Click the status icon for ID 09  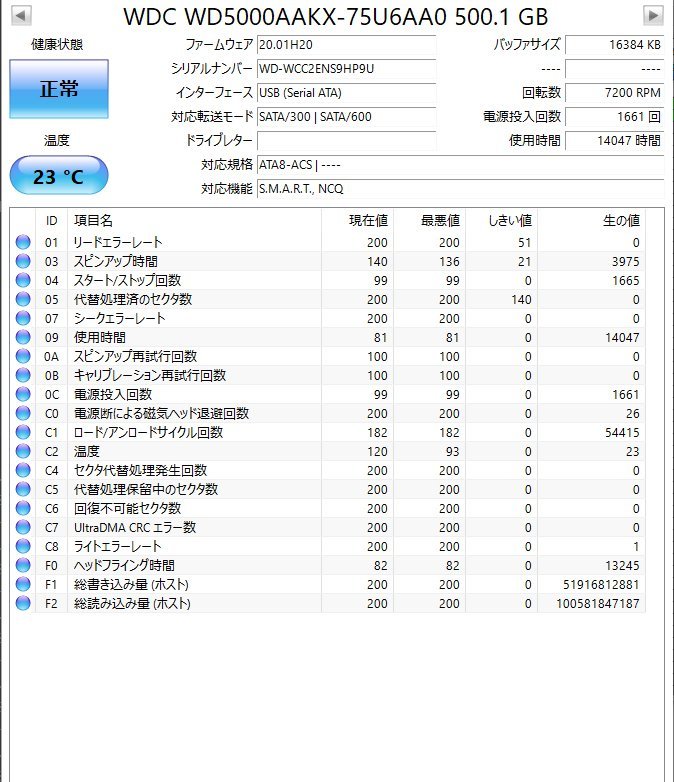pyautogui.click(x=23, y=337)
